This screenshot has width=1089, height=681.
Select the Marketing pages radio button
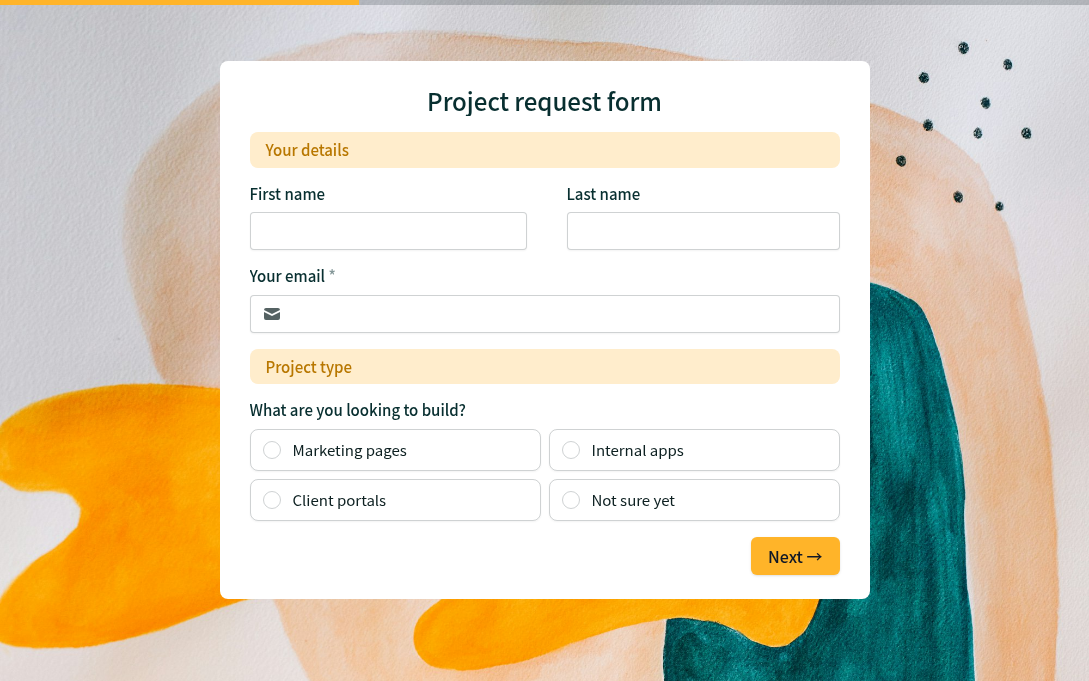coord(272,450)
